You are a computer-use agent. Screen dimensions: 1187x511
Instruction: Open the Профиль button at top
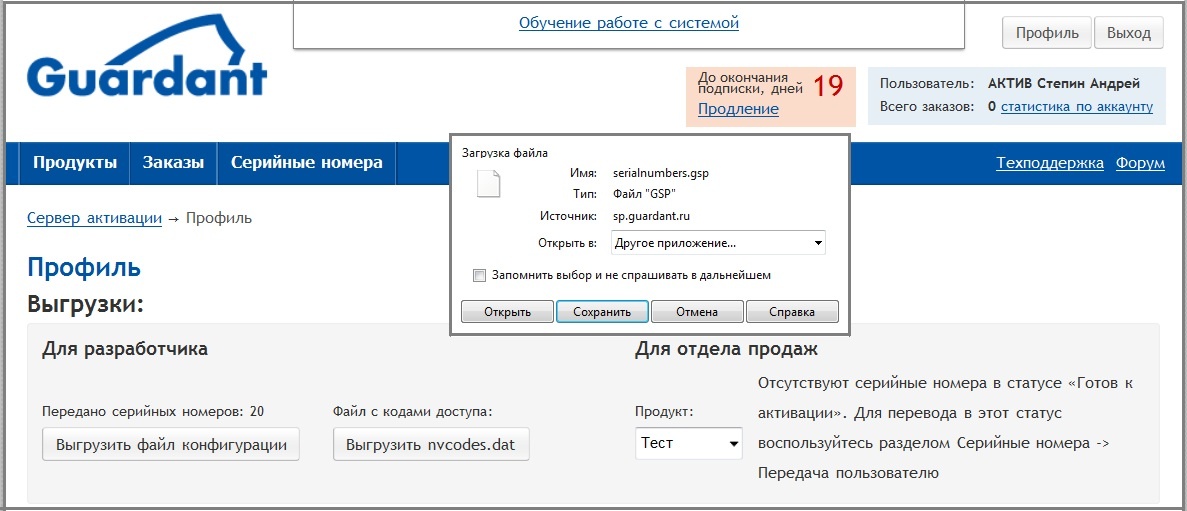1046,33
